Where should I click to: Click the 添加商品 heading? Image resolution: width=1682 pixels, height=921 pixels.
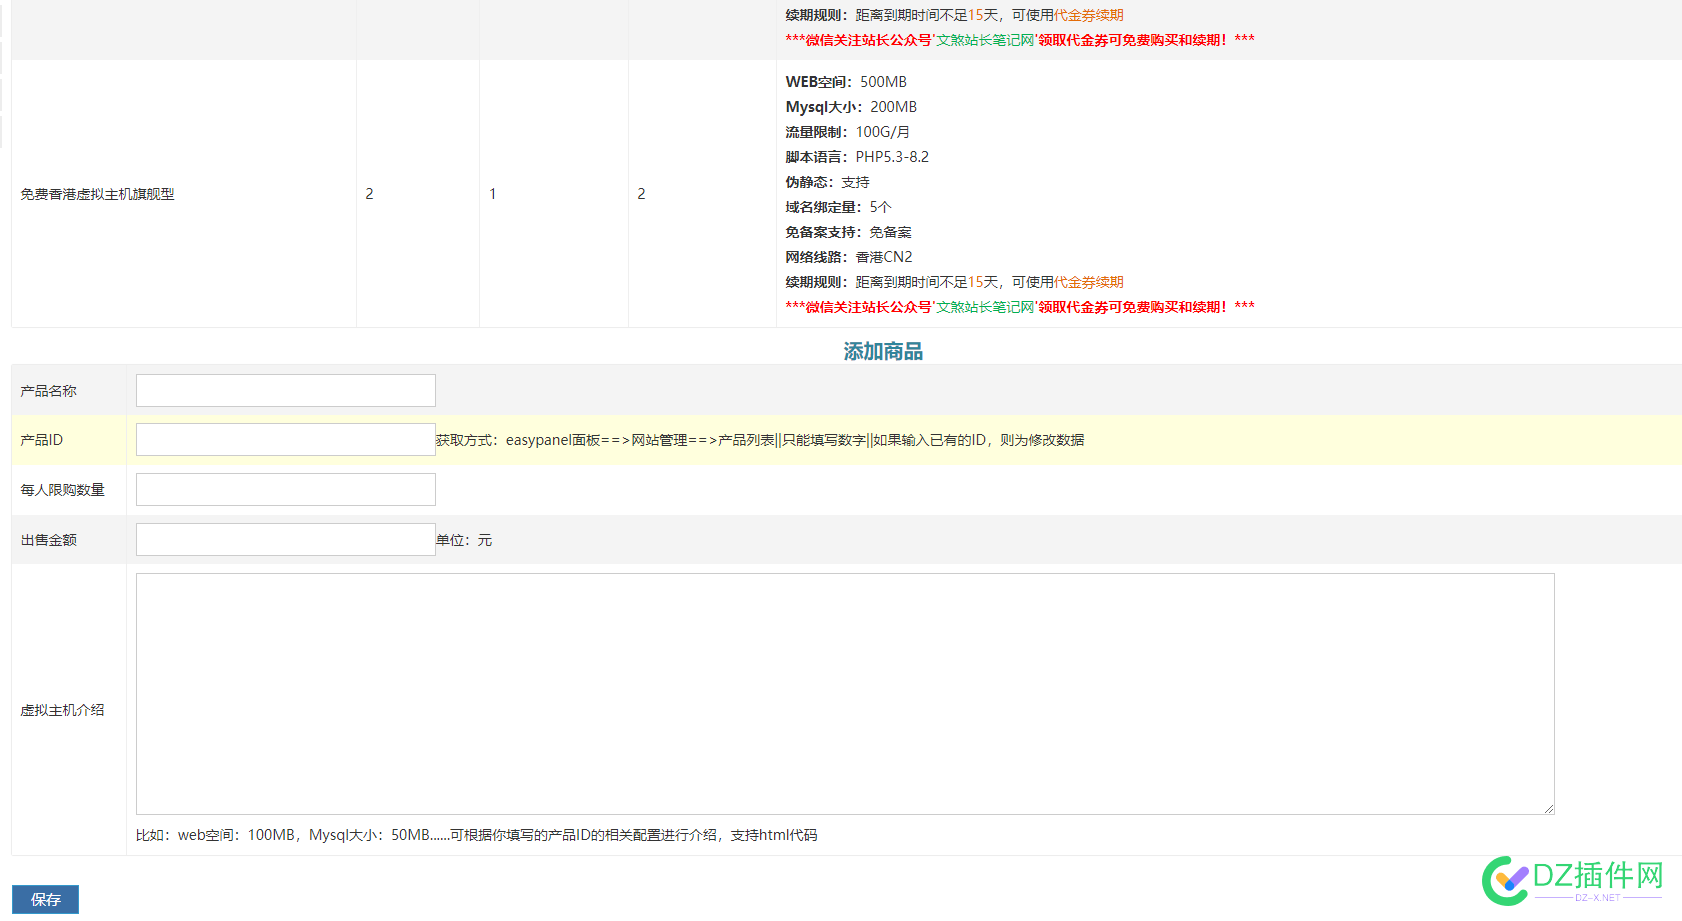pos(883,351)
